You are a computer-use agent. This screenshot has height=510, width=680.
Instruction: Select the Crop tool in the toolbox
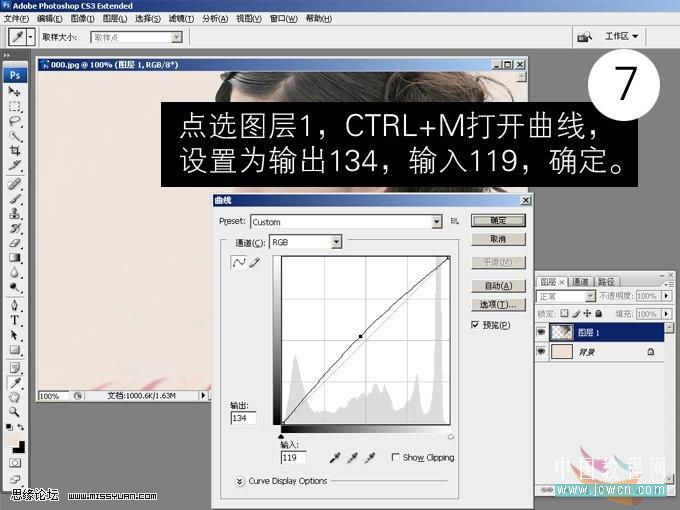pos(15,149)
